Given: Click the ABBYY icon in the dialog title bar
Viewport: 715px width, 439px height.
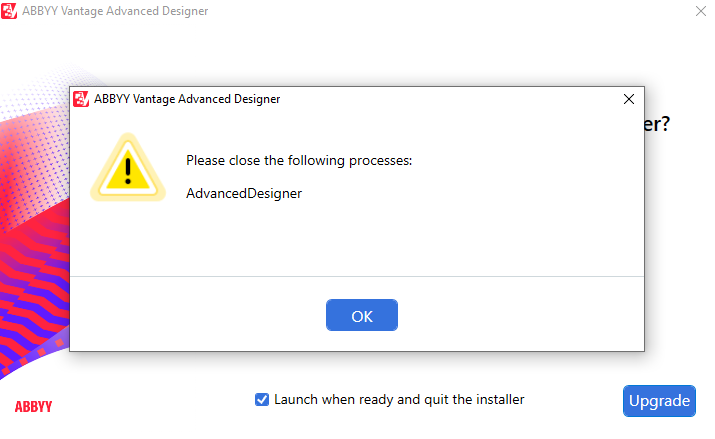Looking at the screenshot, I should (81, 99).
